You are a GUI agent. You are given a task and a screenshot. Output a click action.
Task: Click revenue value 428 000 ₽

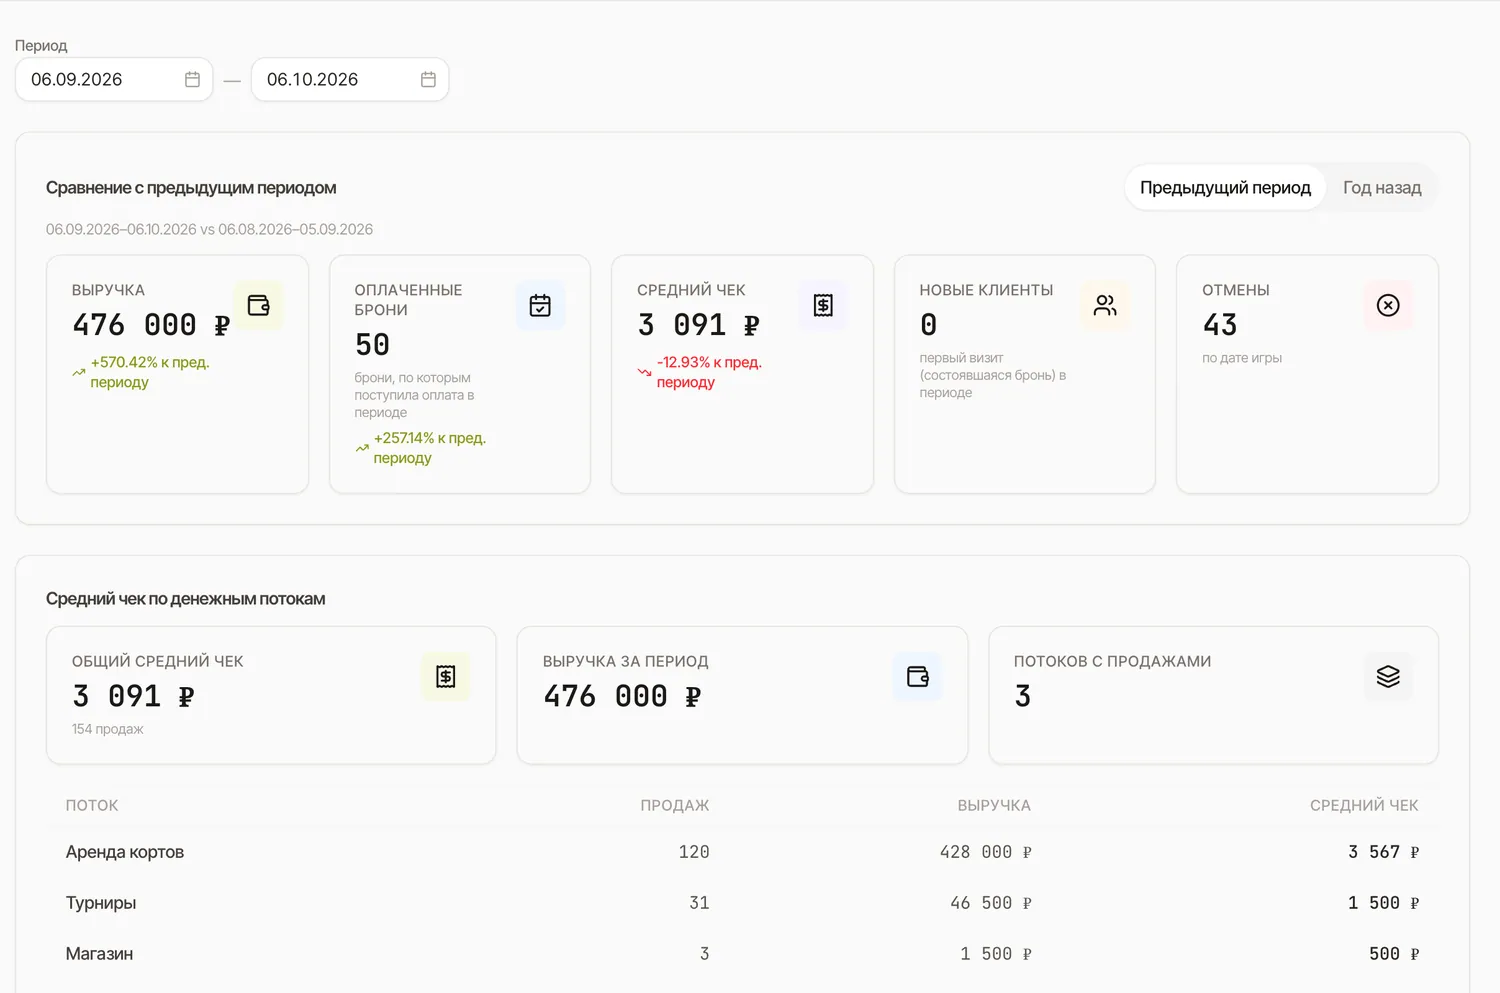(x=986, y=852)
